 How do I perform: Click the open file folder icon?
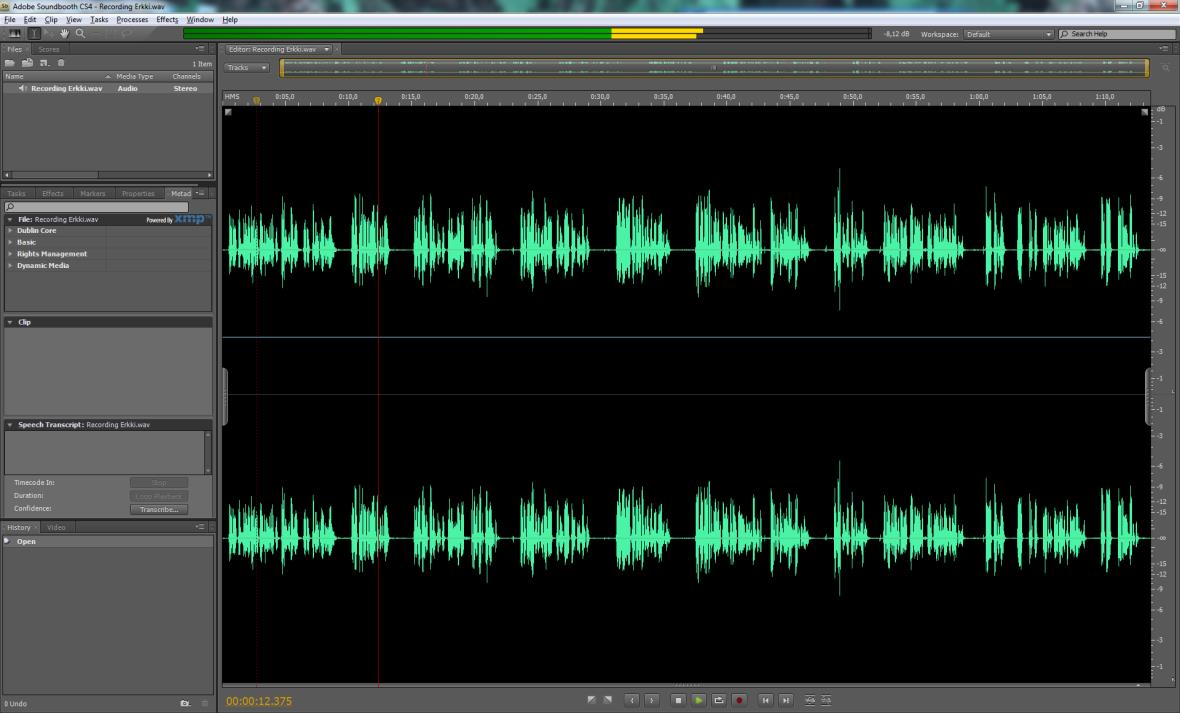tap(10, 63)
